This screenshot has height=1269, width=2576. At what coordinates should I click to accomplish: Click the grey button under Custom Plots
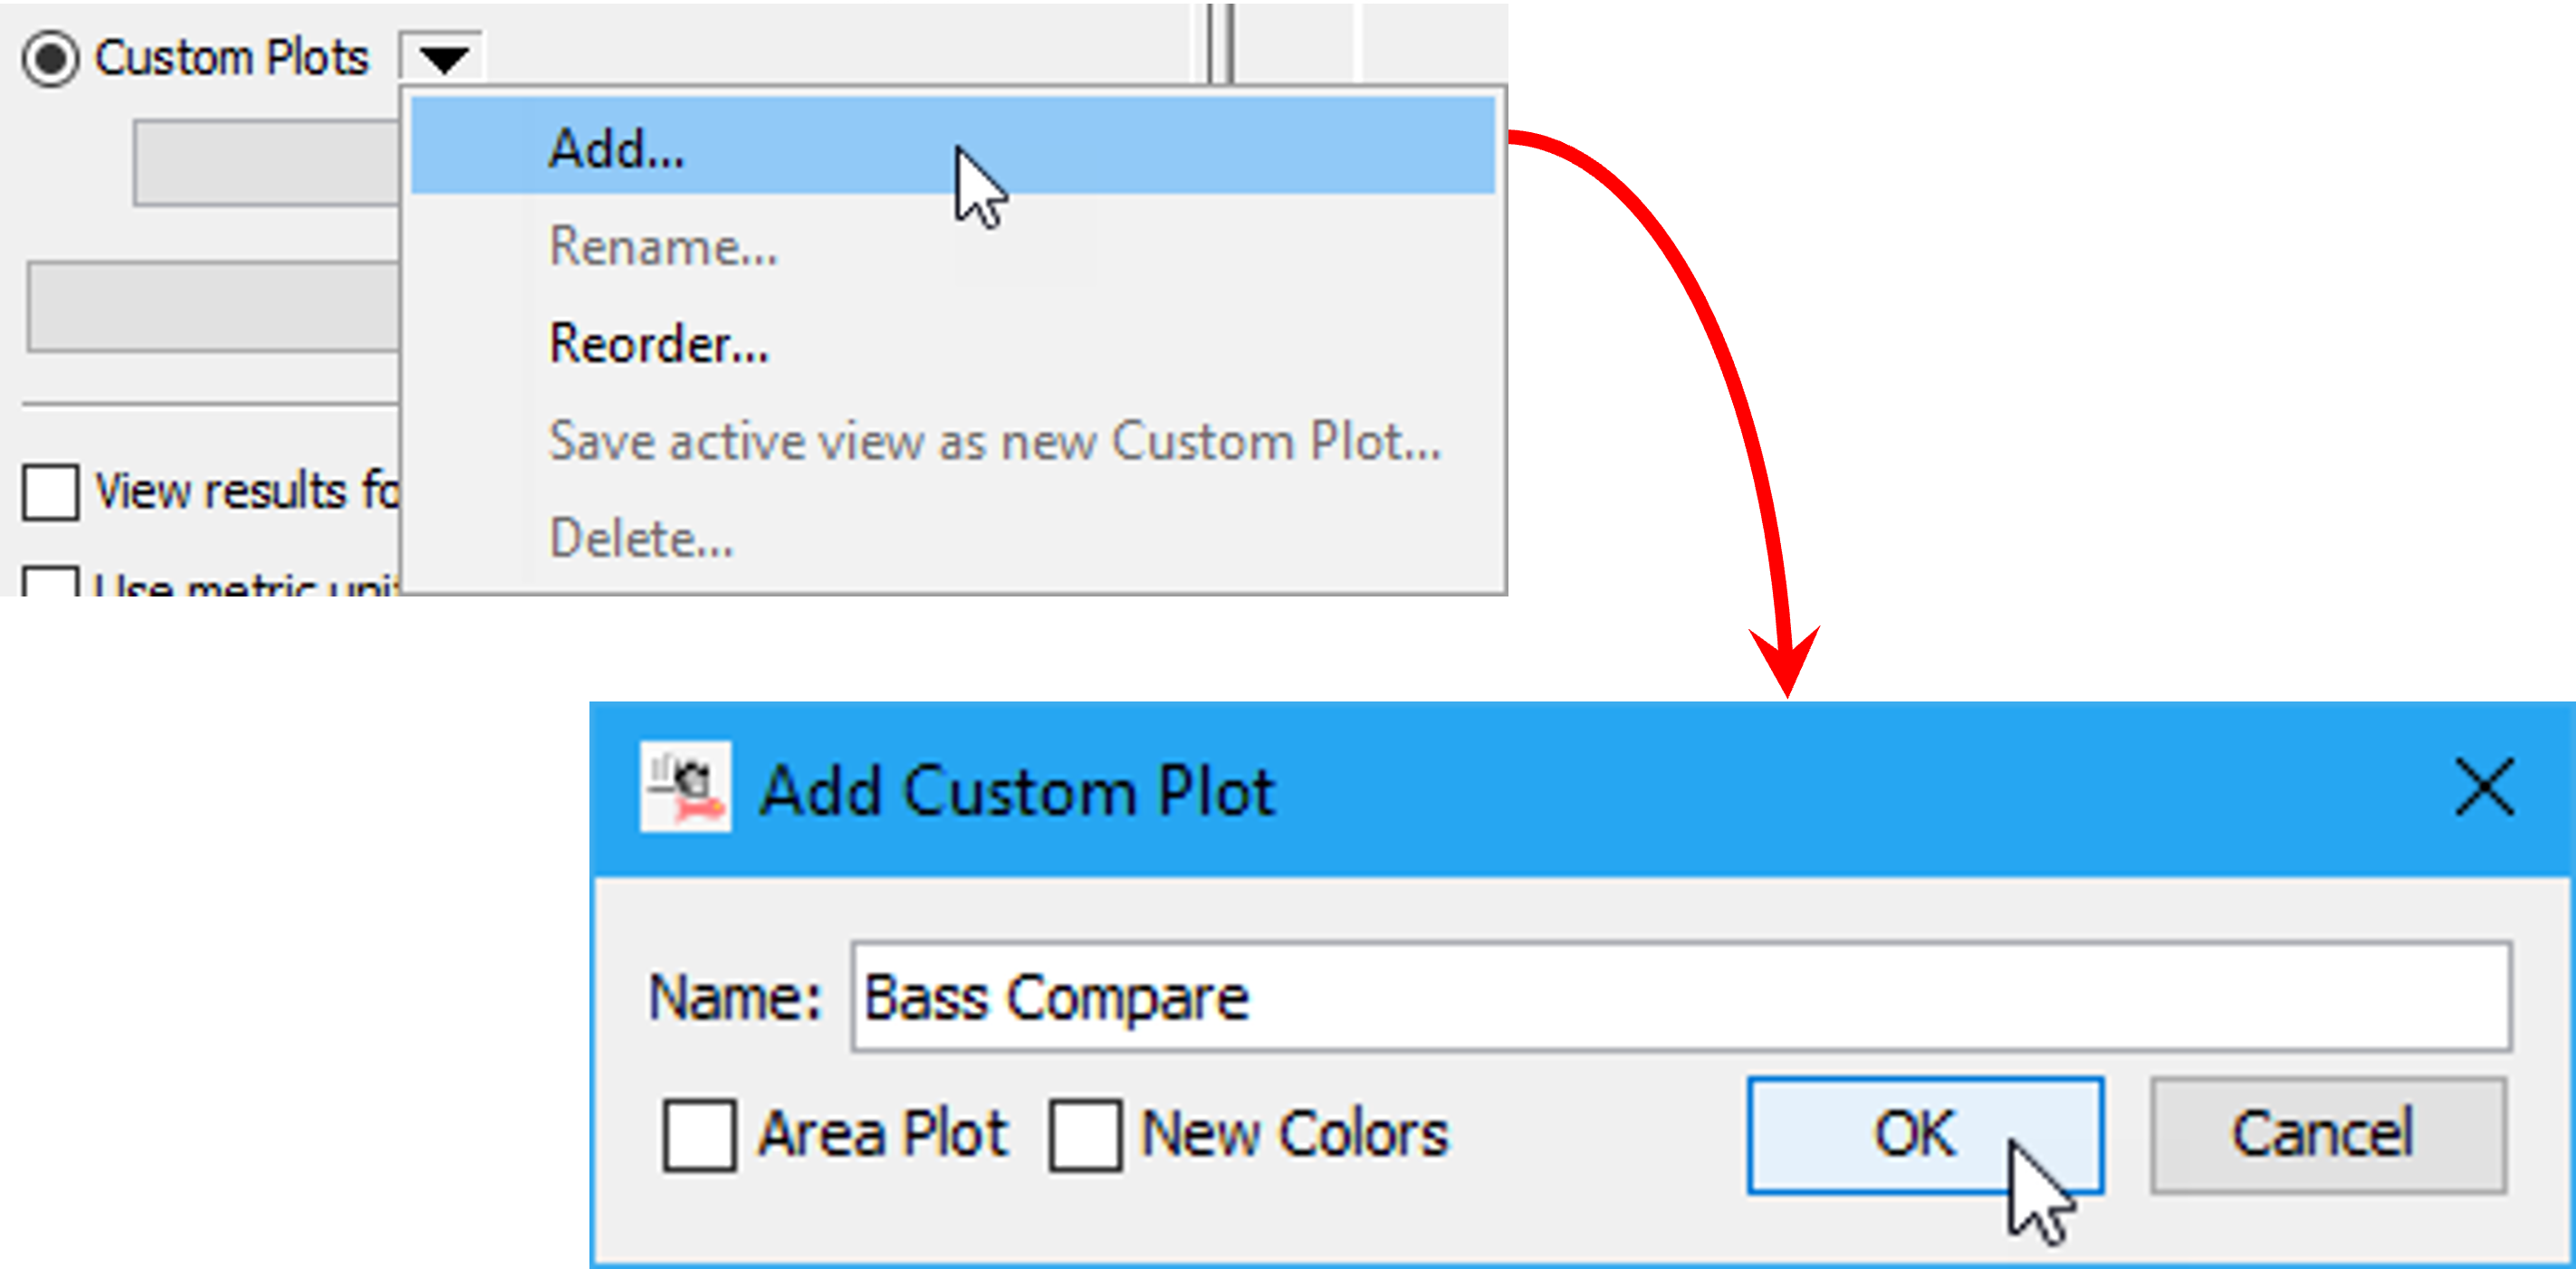[266, 164]
